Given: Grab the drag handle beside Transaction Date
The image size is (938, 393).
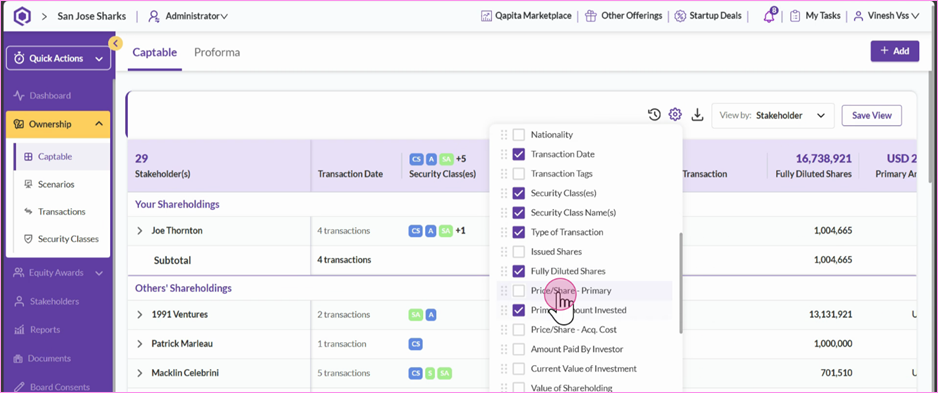Looking at the screenshot, I should tap(504, 154).
